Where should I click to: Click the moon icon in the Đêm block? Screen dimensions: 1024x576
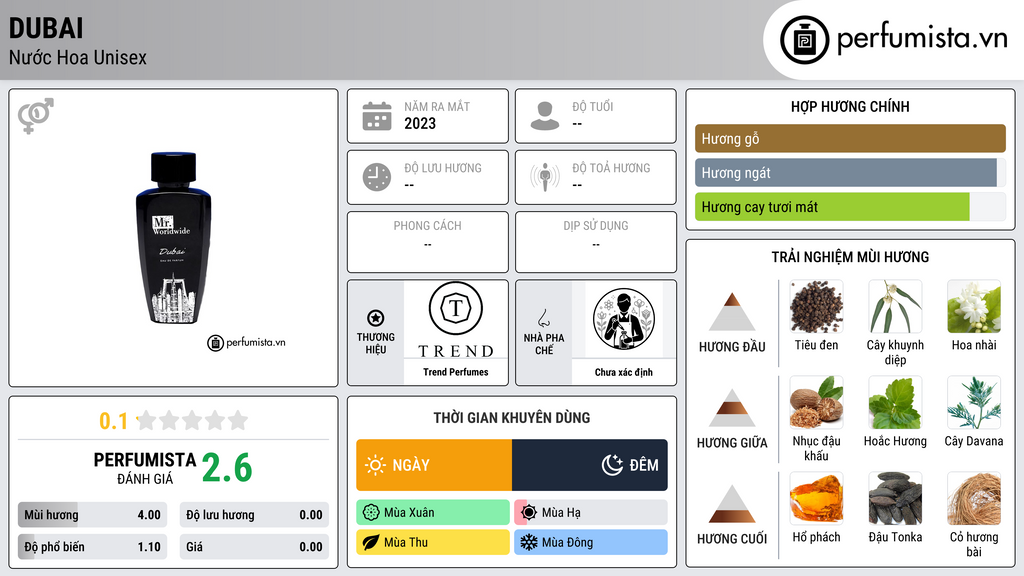[612, 465]
